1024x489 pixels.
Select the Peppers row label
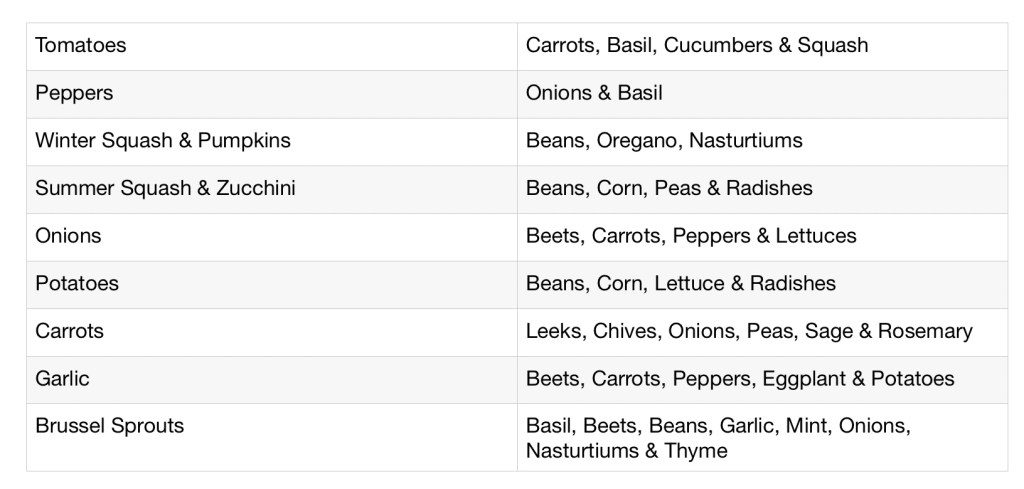click(x=74, y=93)
